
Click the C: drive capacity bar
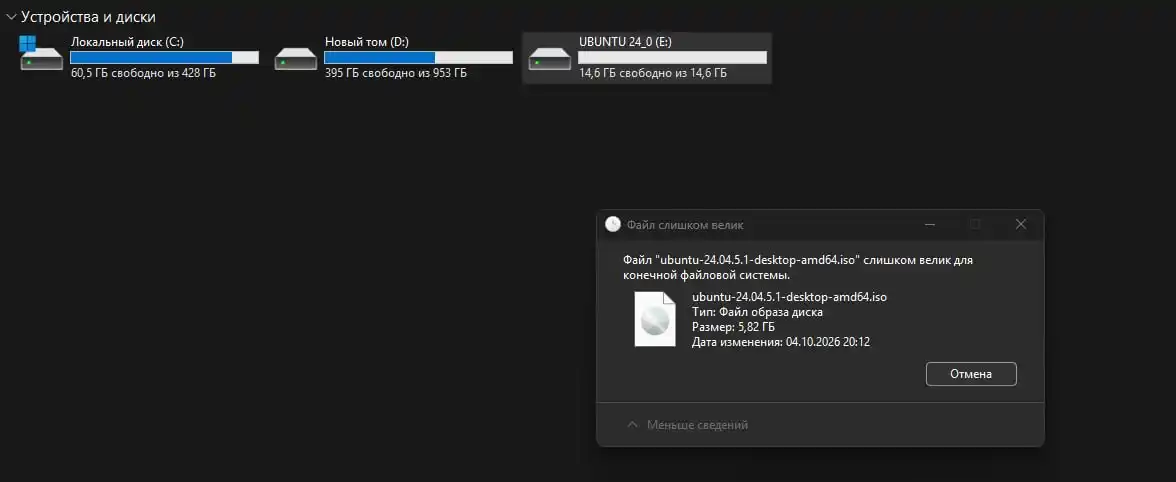[164, 58]
